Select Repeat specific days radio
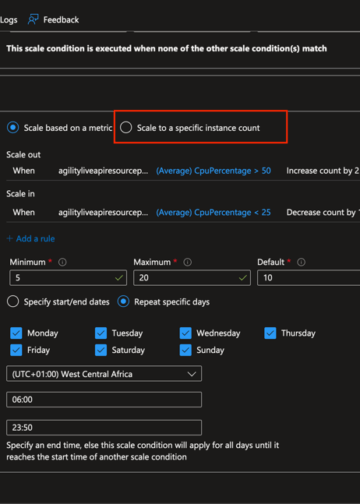The image size is (360, 504). [x=123, y=301]
